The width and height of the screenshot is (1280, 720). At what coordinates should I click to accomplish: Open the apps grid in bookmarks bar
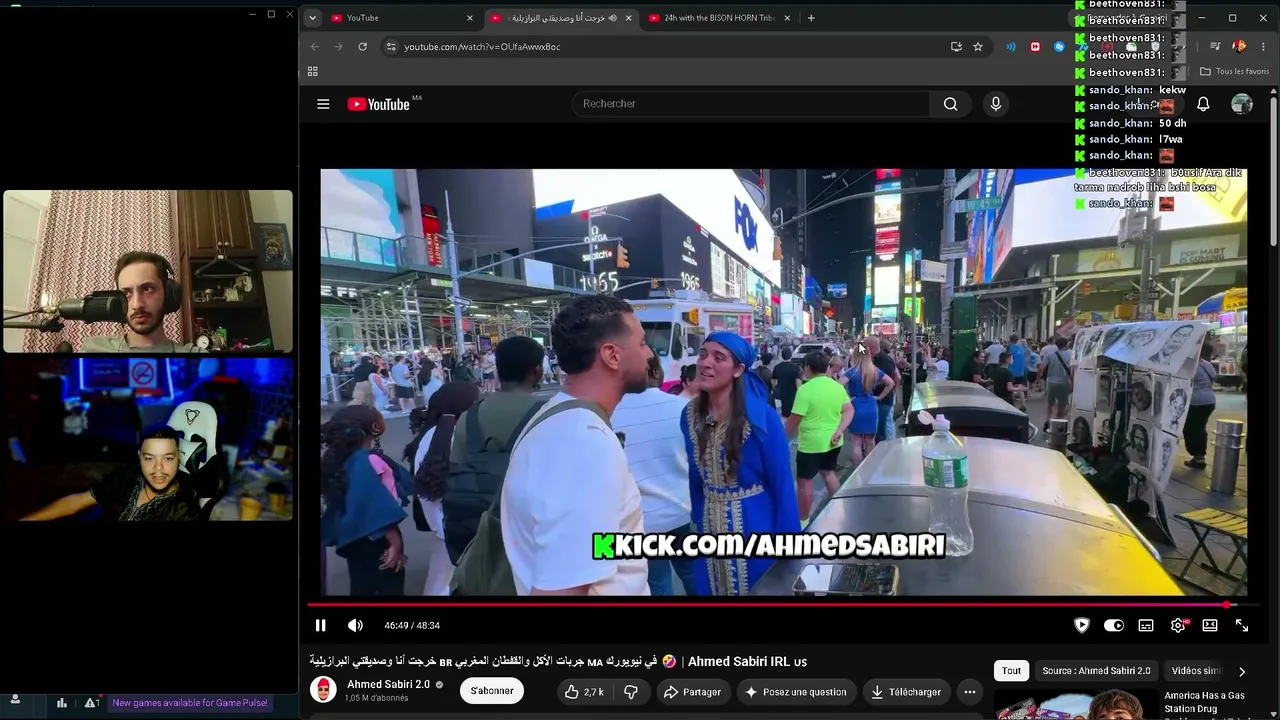pyautogui.click(x=312, y=72)
